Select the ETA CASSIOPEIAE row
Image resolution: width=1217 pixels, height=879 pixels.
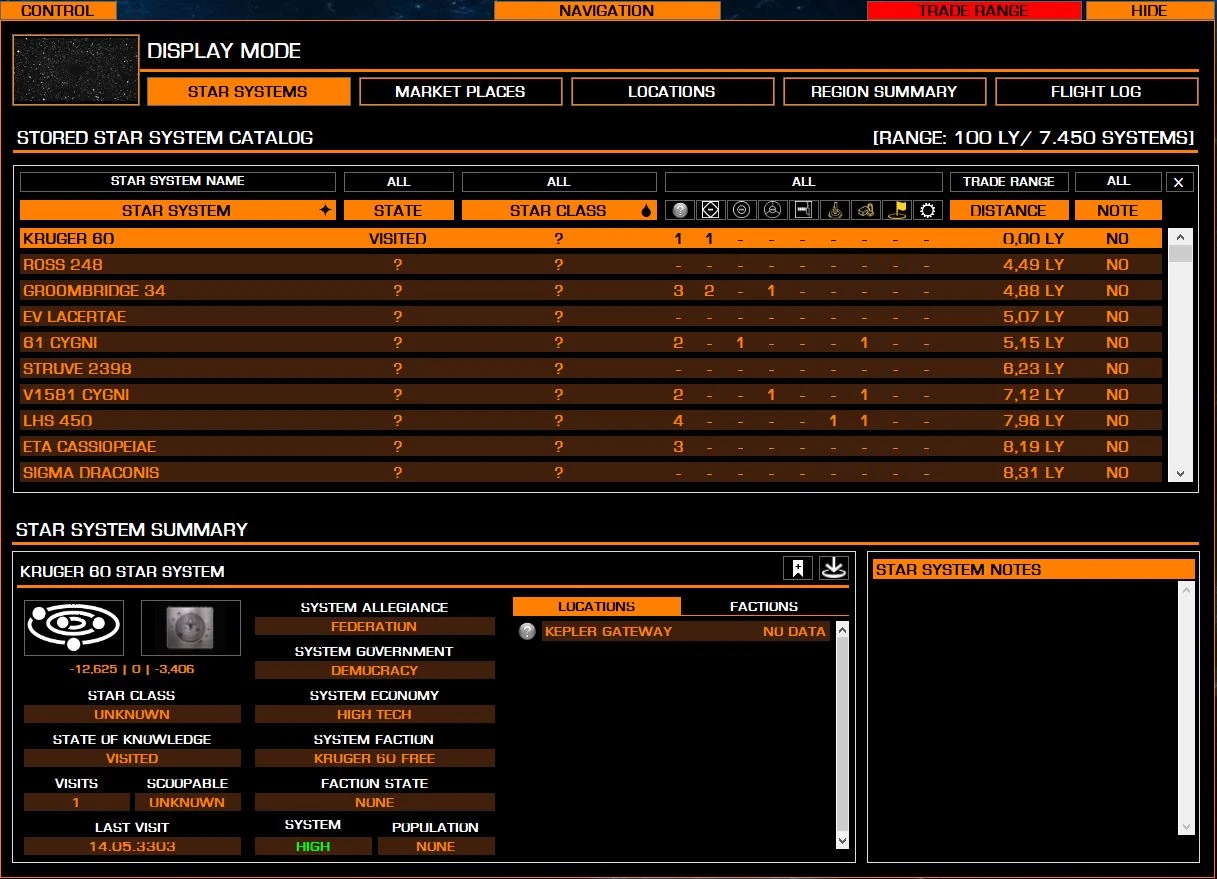click(x=591, y=447)
